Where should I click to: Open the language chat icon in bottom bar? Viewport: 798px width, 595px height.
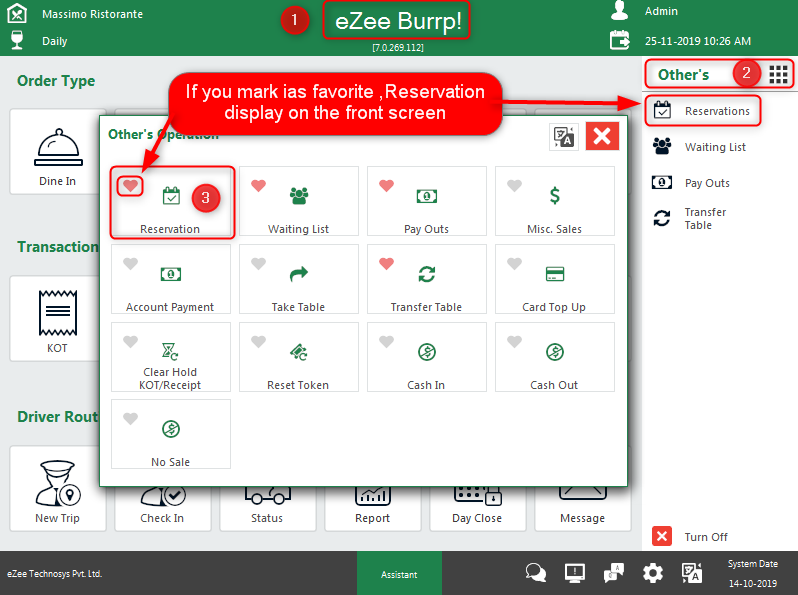(614, 573)
